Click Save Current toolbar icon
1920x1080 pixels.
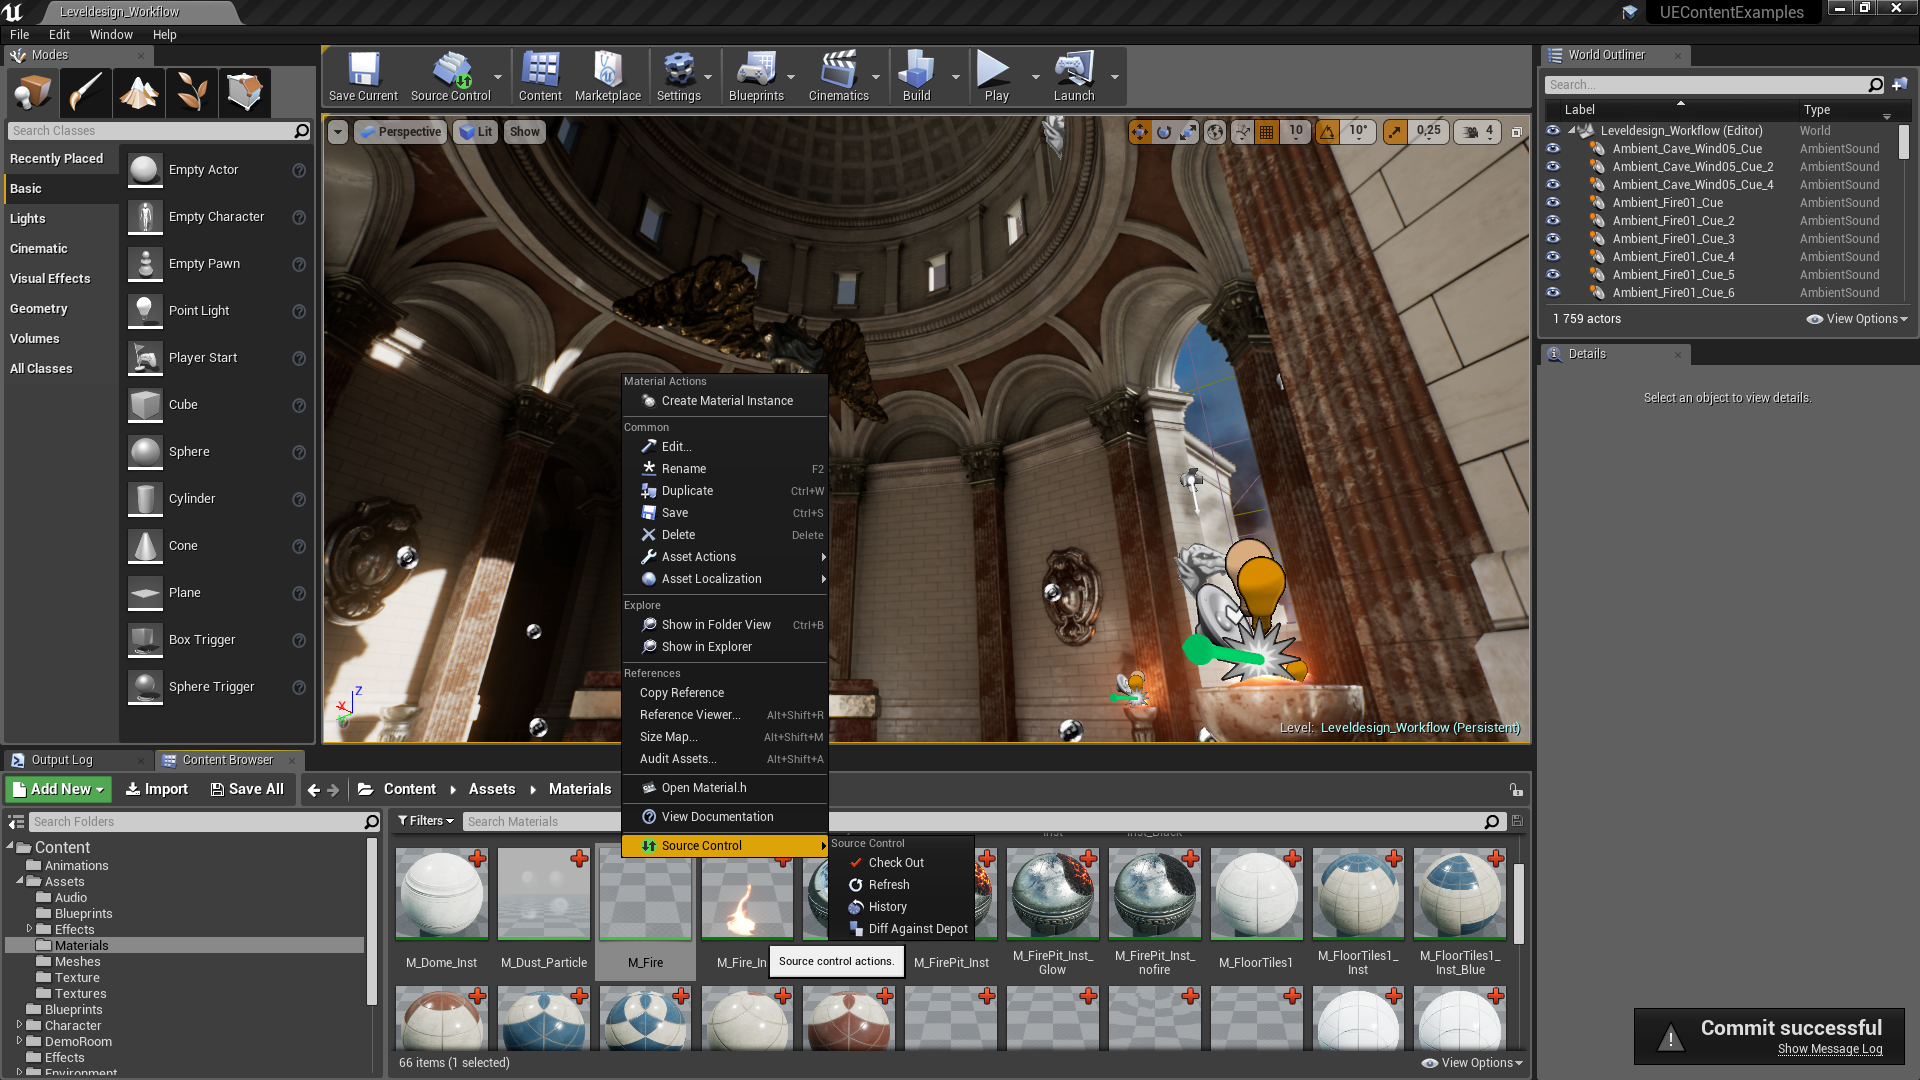(363, 77)
